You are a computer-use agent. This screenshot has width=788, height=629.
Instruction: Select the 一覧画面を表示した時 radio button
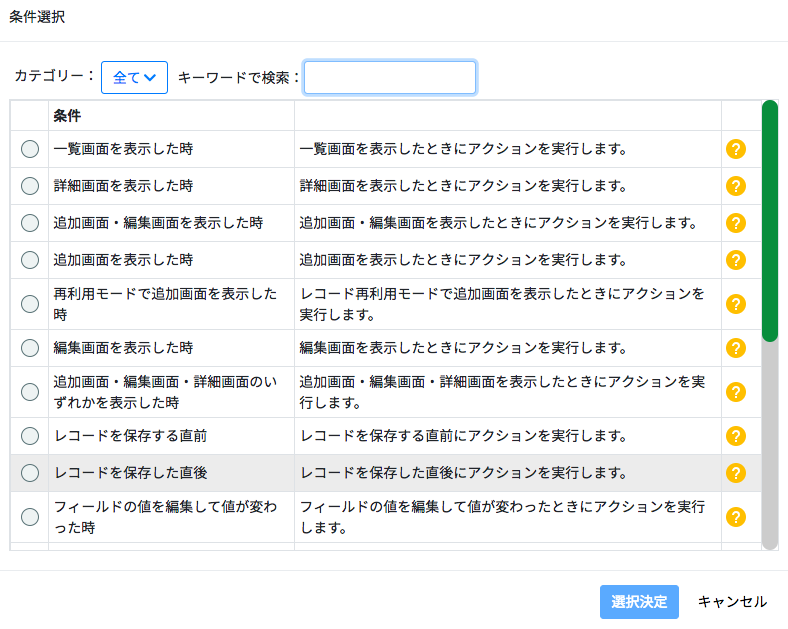[x=30, y=149]
